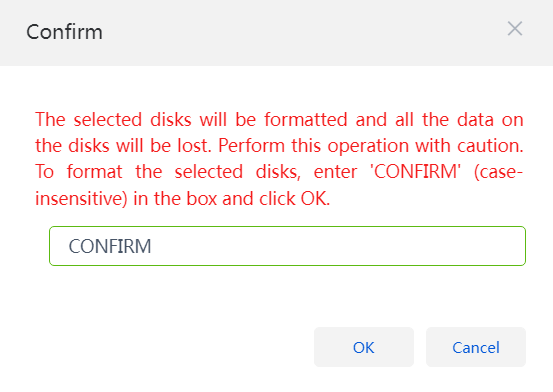
Task: Place cursor after typed CONFIRM text
Action: point(152,246)
